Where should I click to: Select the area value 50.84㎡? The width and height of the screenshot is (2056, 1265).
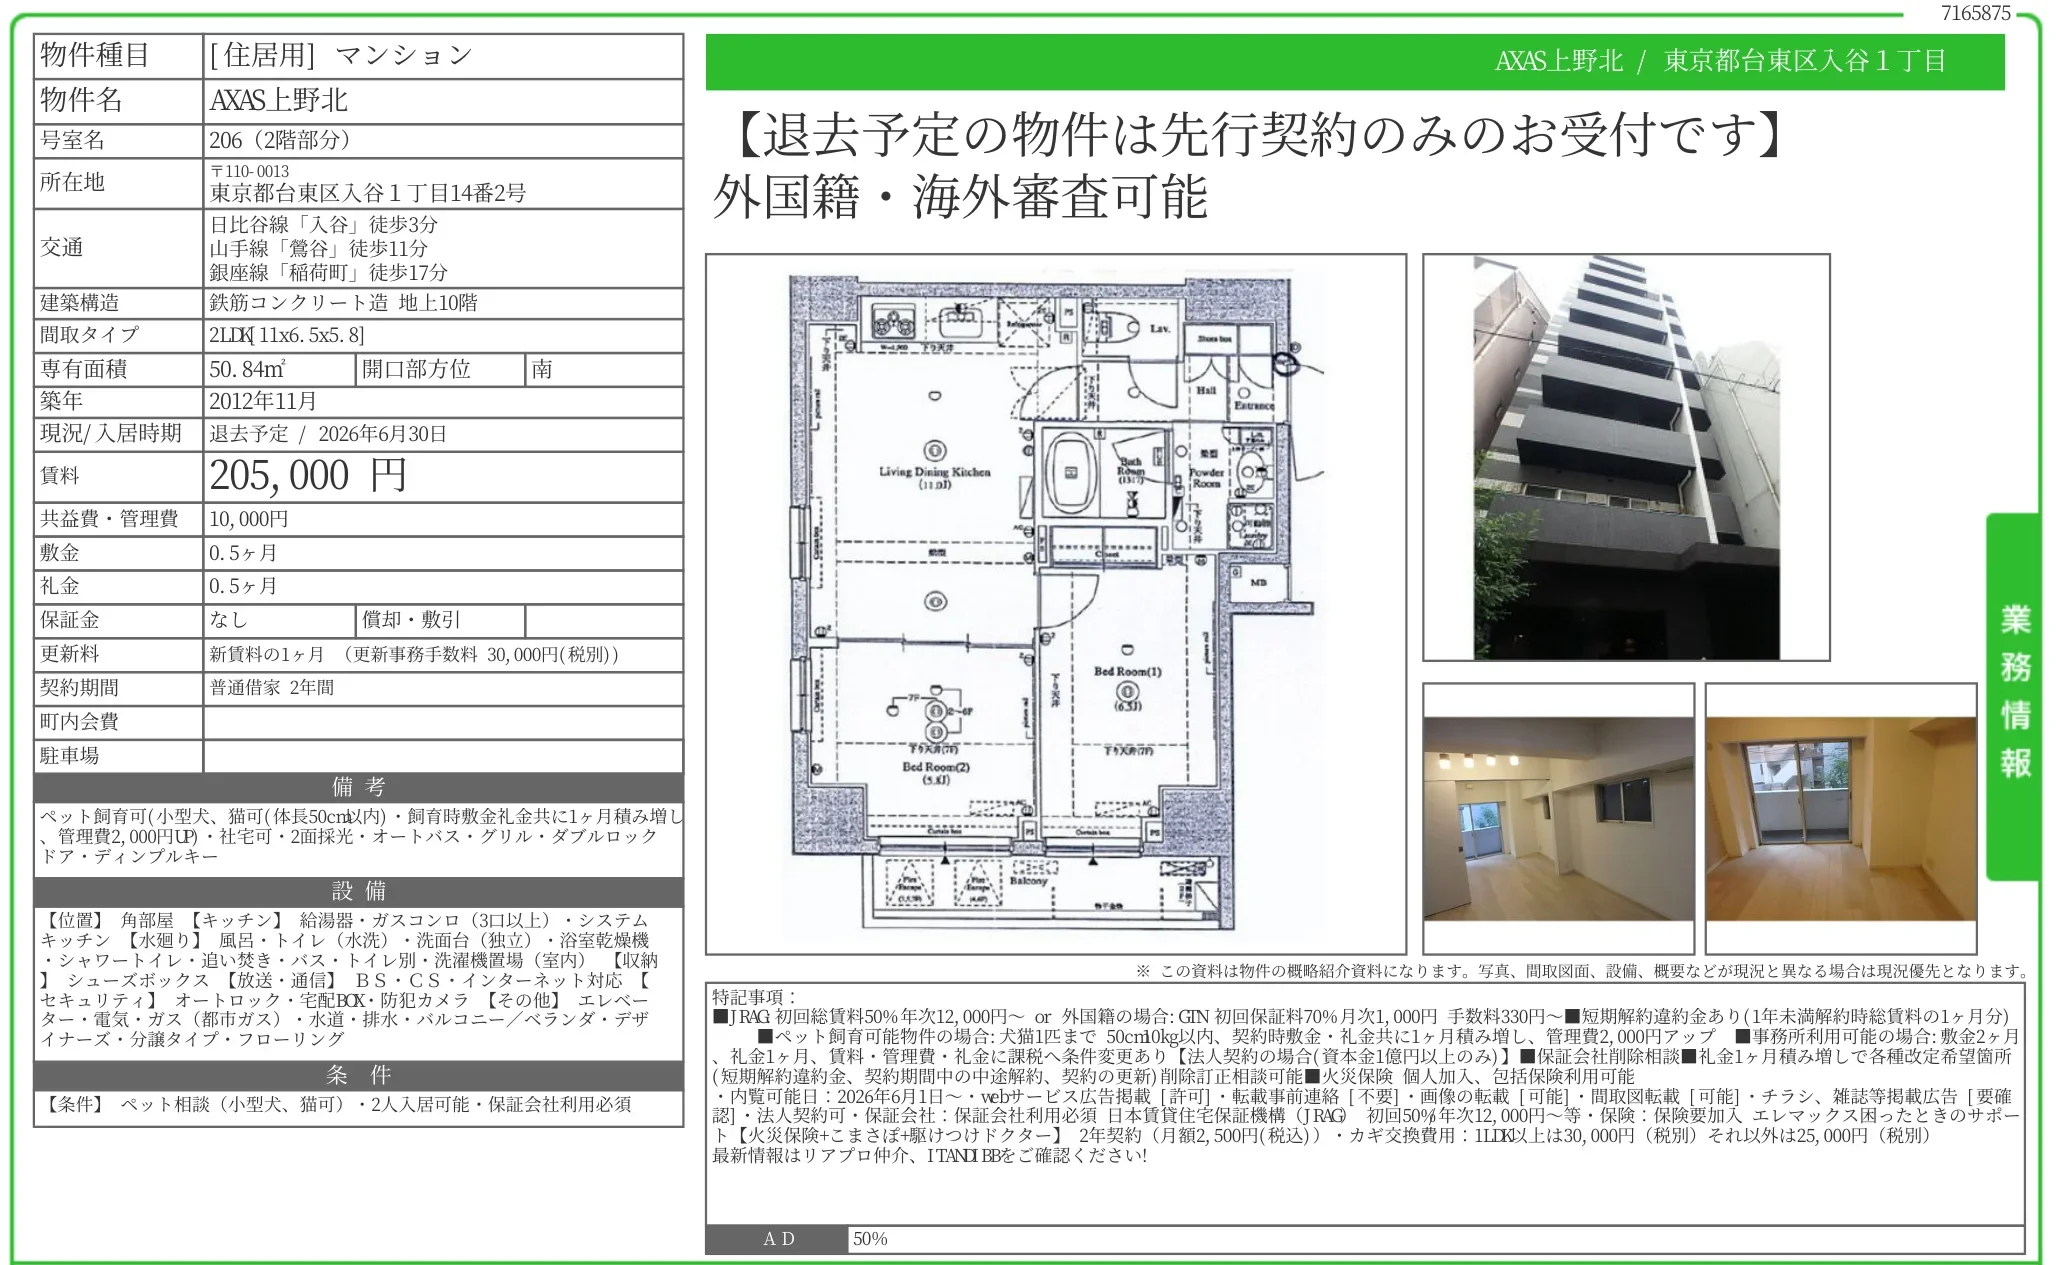coord(247,369)
